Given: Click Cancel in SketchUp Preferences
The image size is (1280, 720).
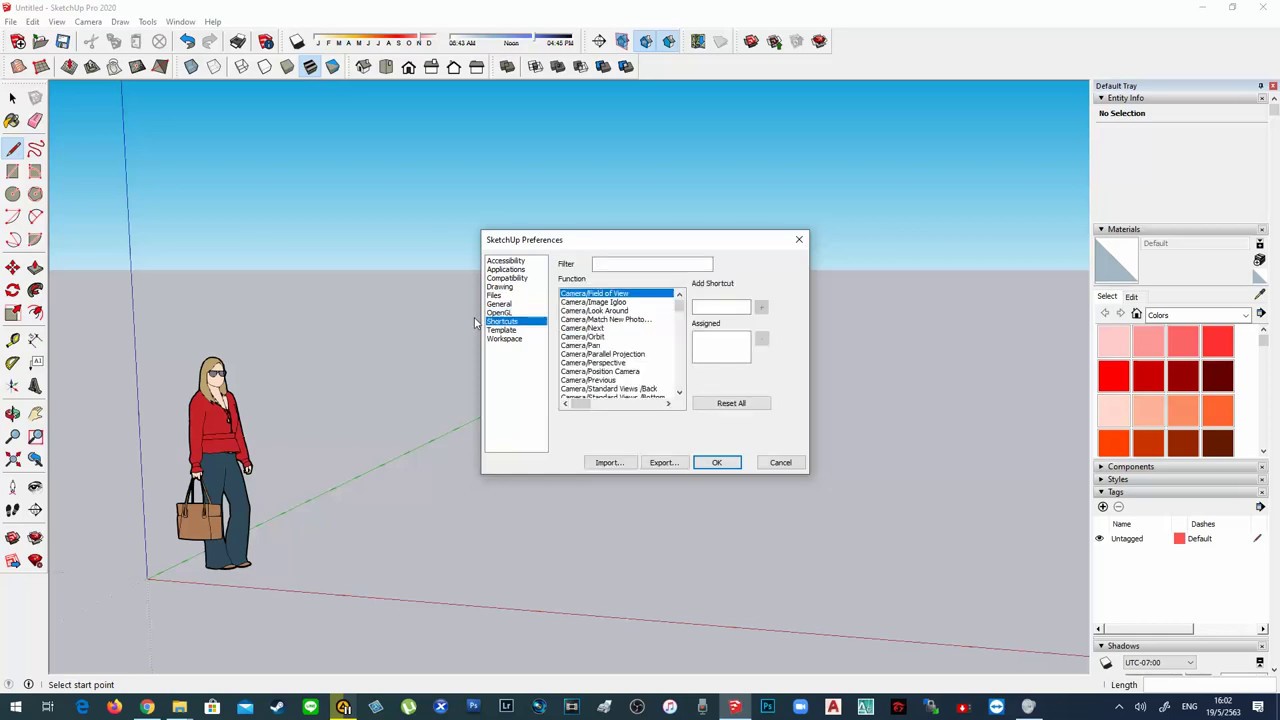Looking at the screenshot, I should point(780,463).
